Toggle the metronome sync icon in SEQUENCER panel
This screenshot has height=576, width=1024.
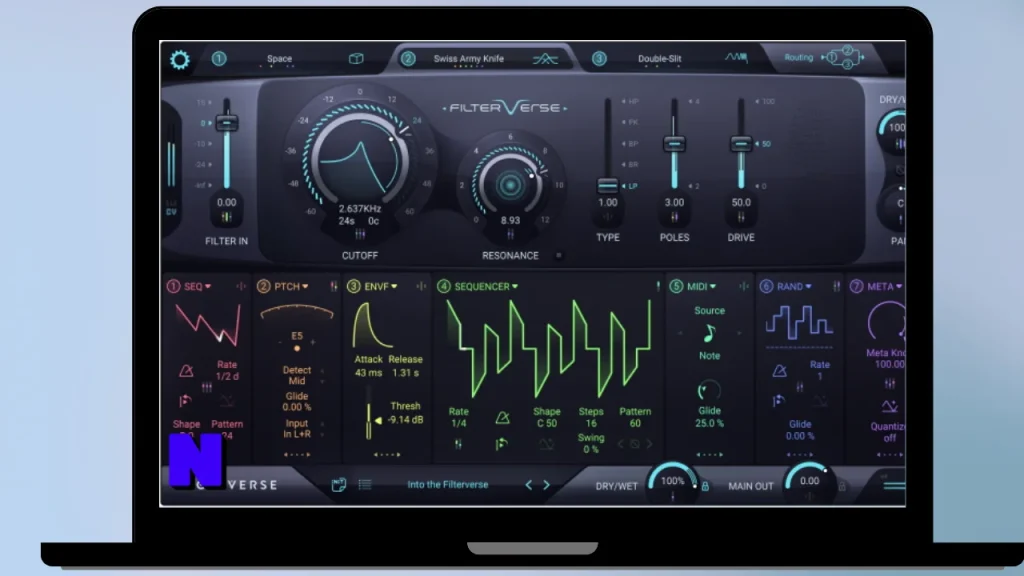[x=502, y=418]
